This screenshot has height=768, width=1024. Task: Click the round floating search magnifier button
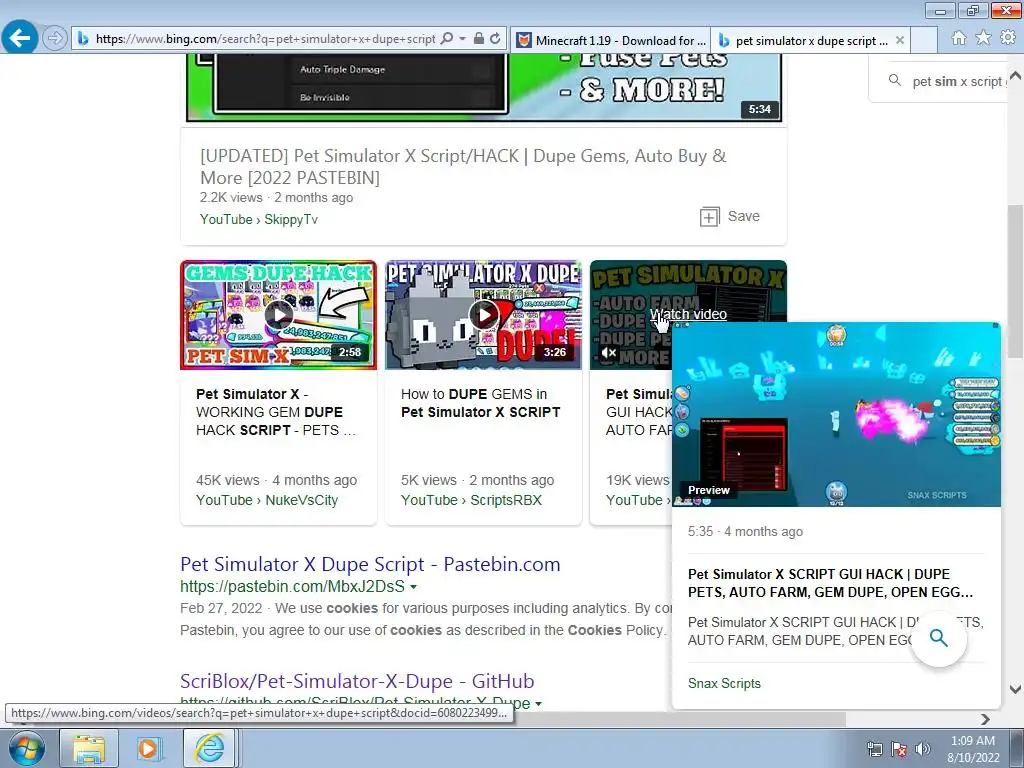click(x=938, y=638)
